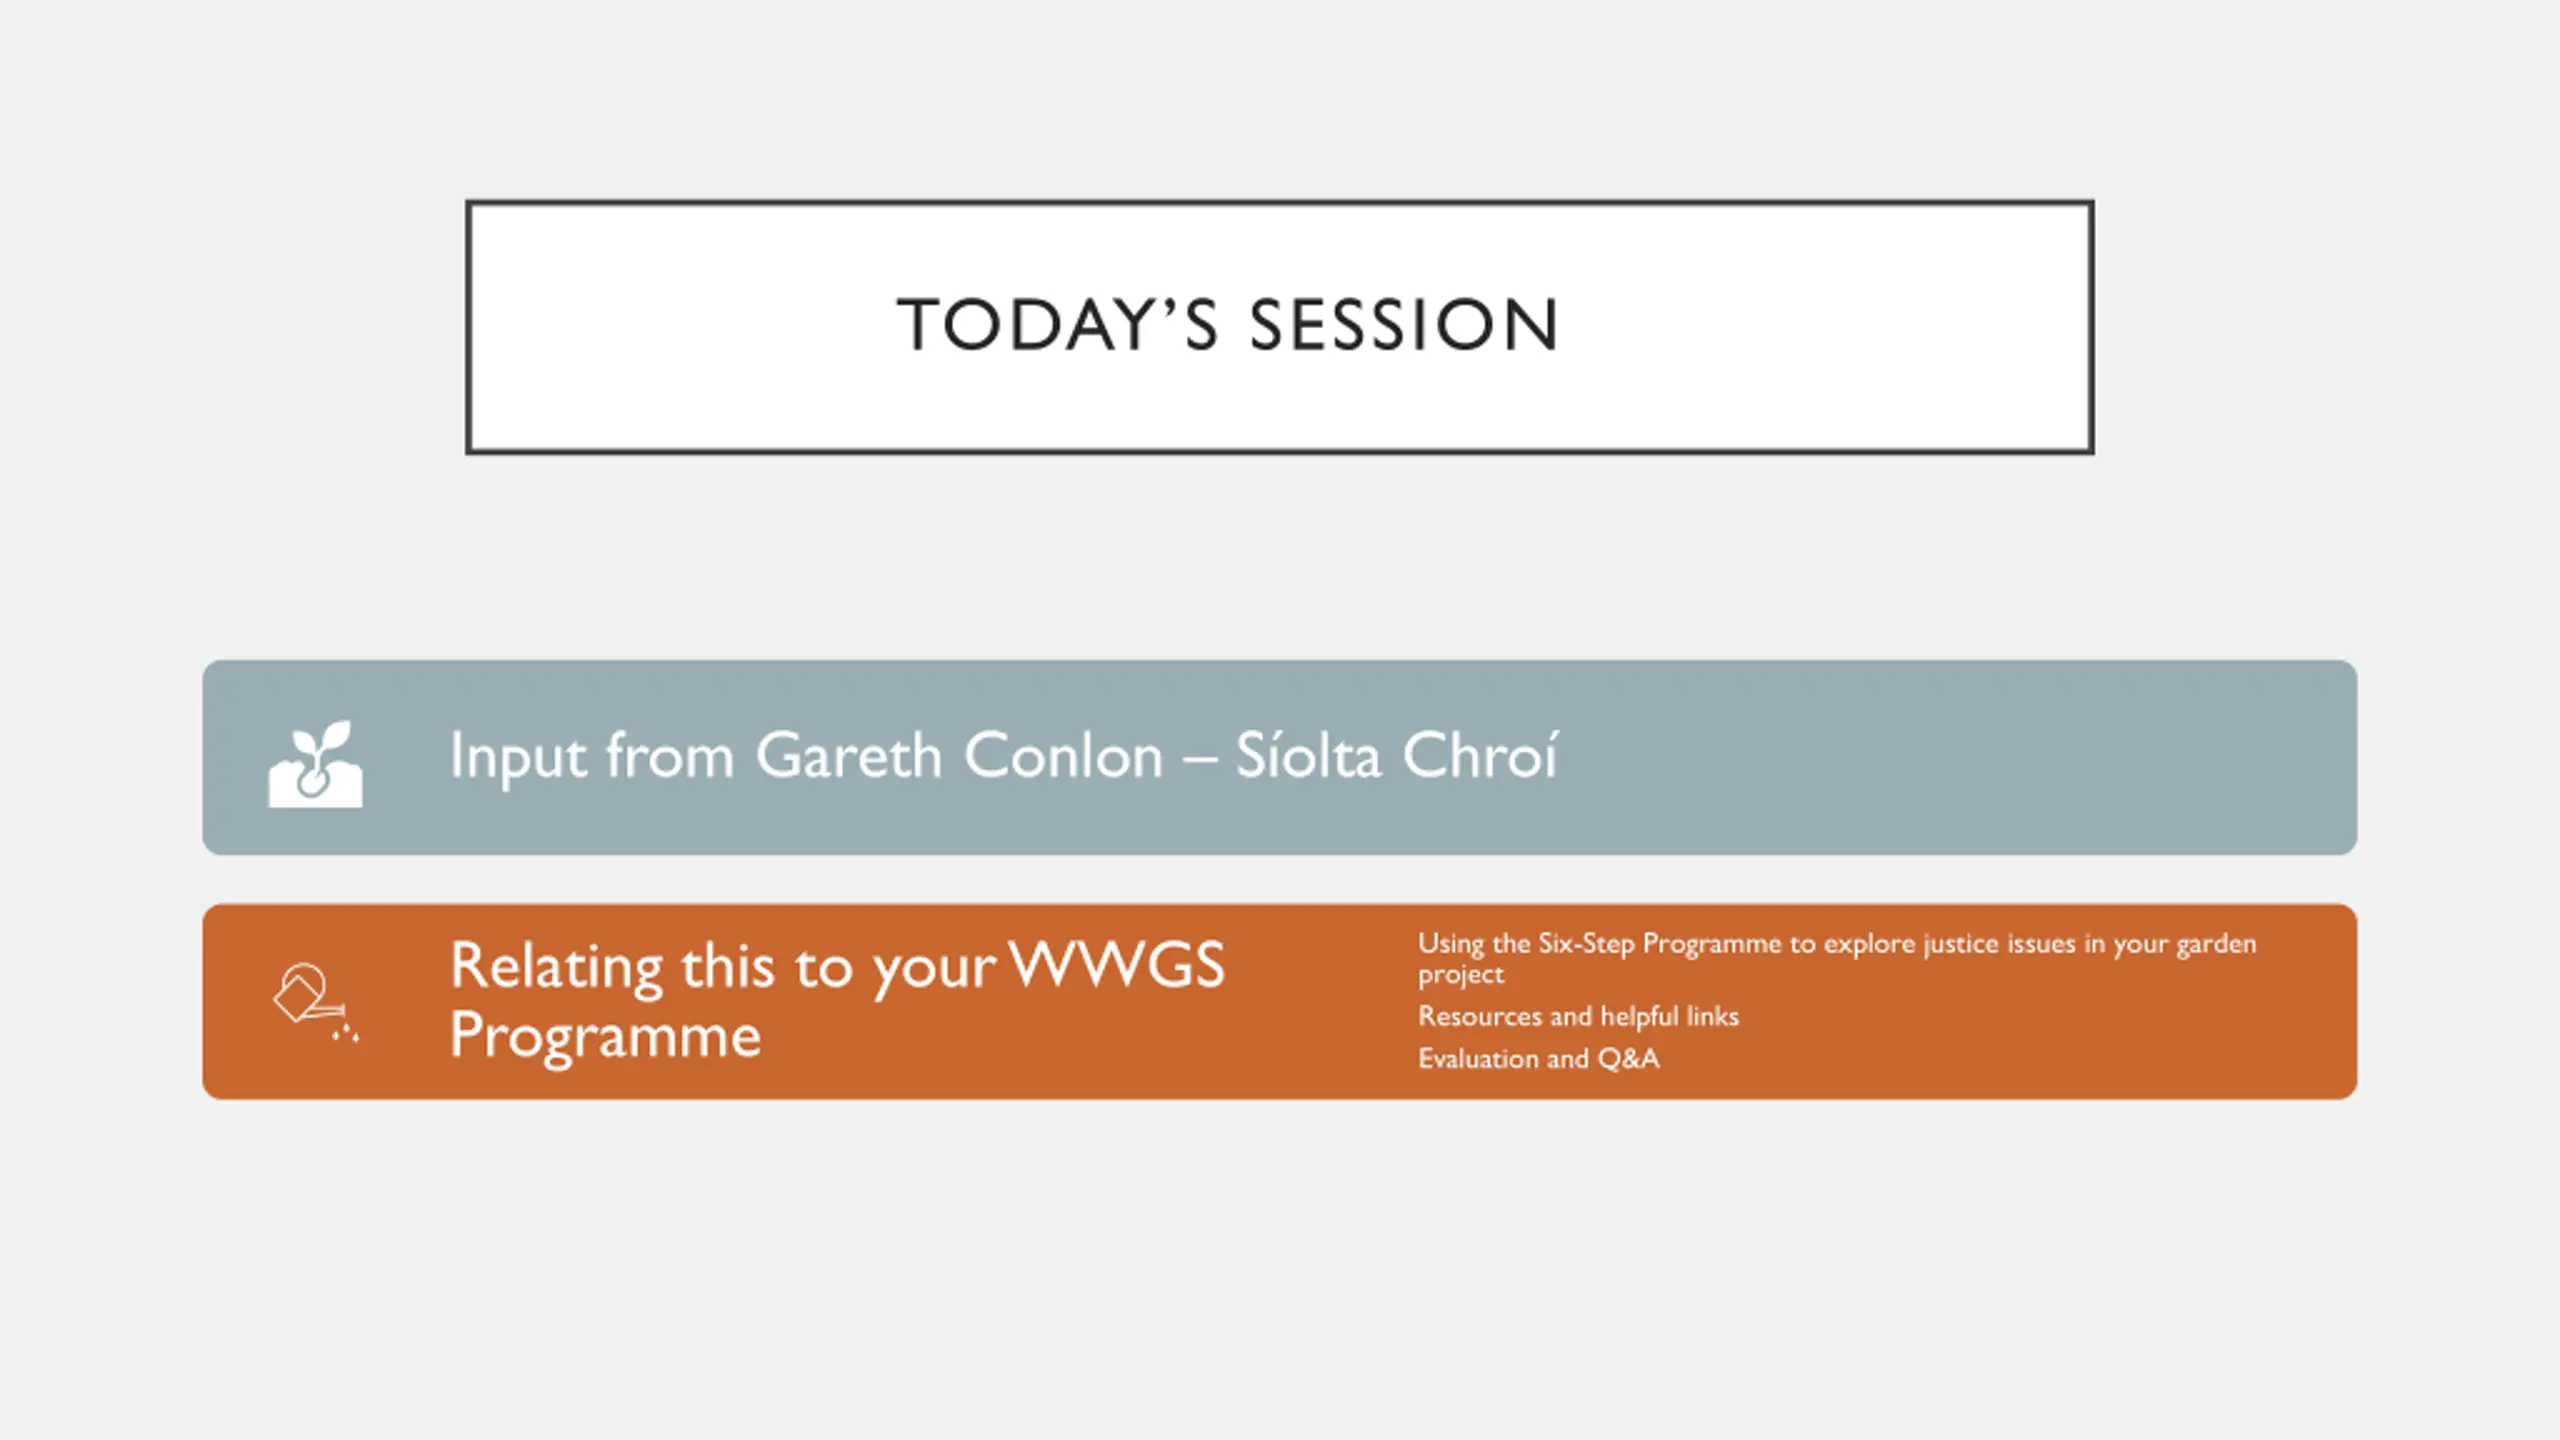
Task: Select the blue Gareth Conlon banner
Action: pyautogui.click(x=1279, y=757)
